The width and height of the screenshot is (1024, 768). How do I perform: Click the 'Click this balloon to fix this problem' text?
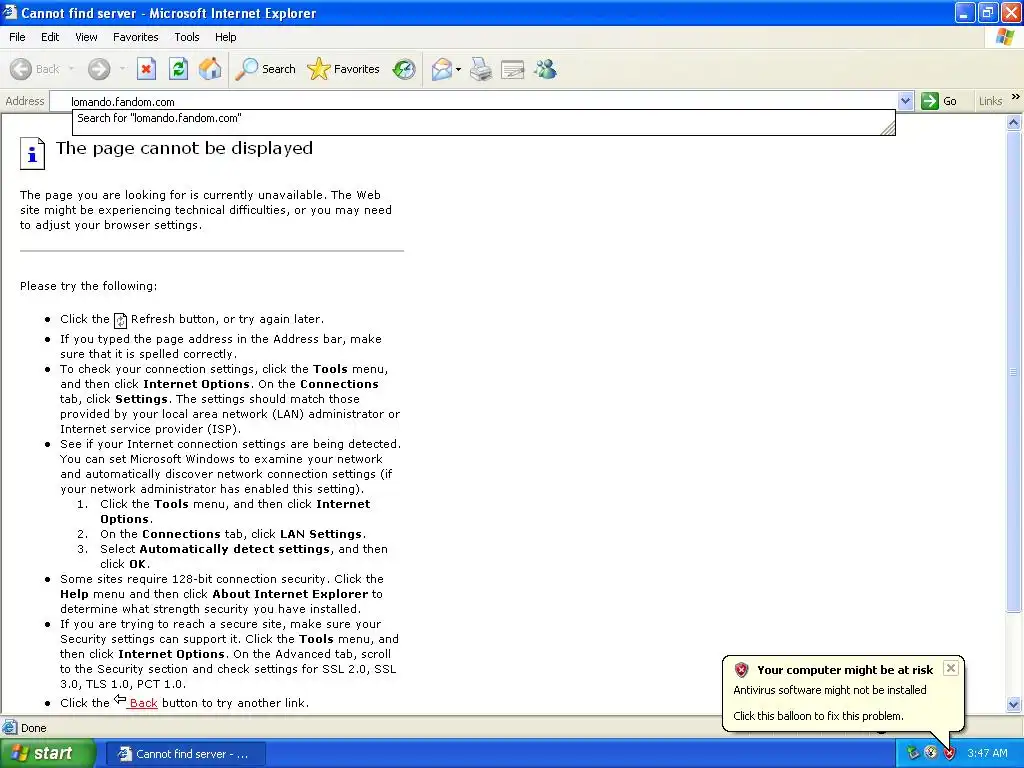click(x=818, y=716)
